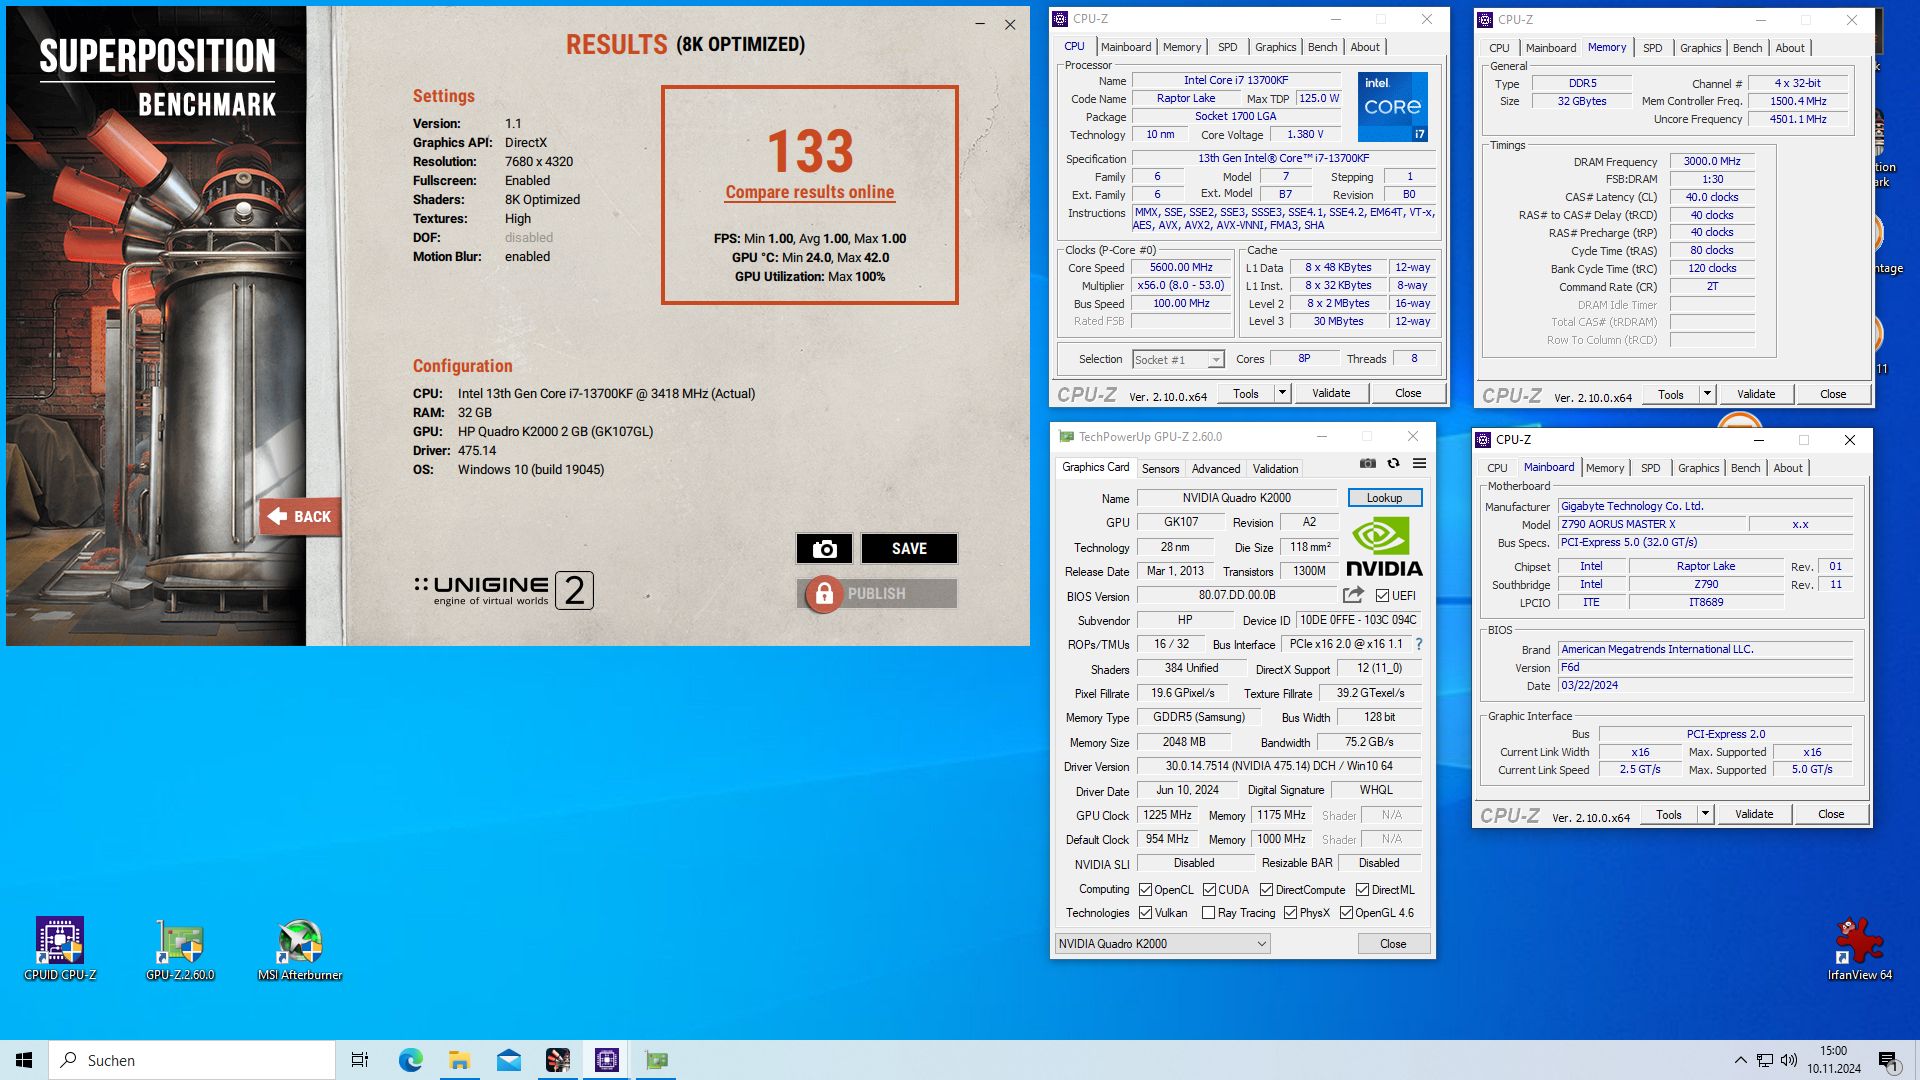Click the Intel Core i7 logo badge
The width and height of the screenshot is (1920, 1080).
pos(1392,106)
